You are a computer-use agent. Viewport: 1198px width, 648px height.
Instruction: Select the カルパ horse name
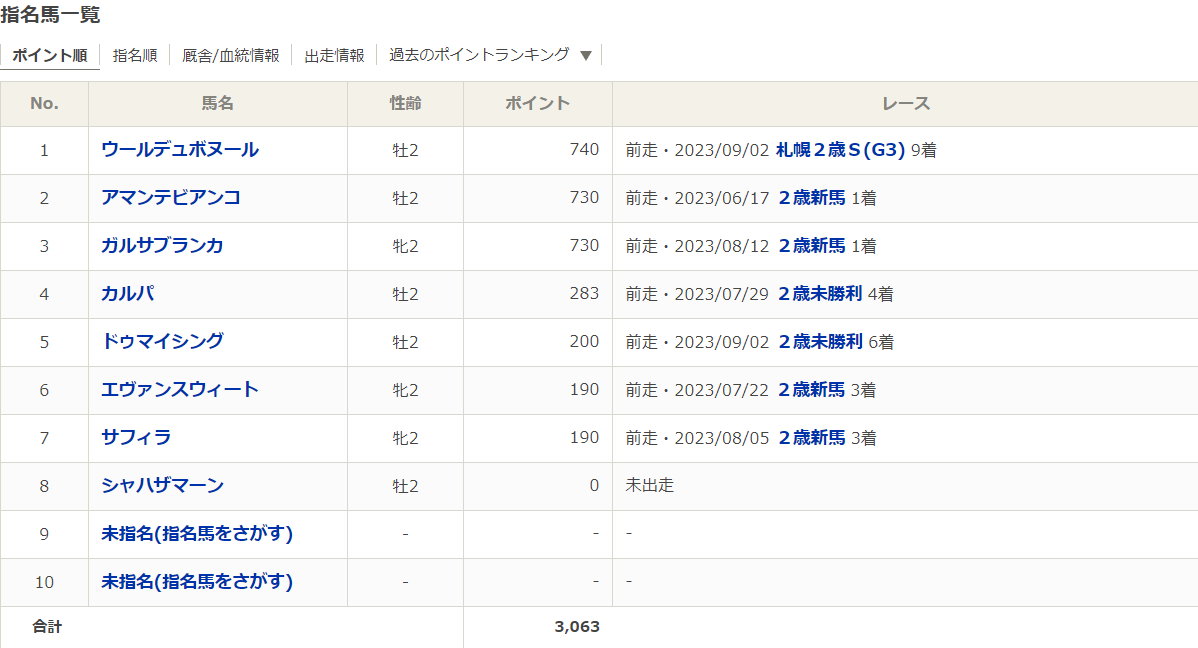pos(127,294)
